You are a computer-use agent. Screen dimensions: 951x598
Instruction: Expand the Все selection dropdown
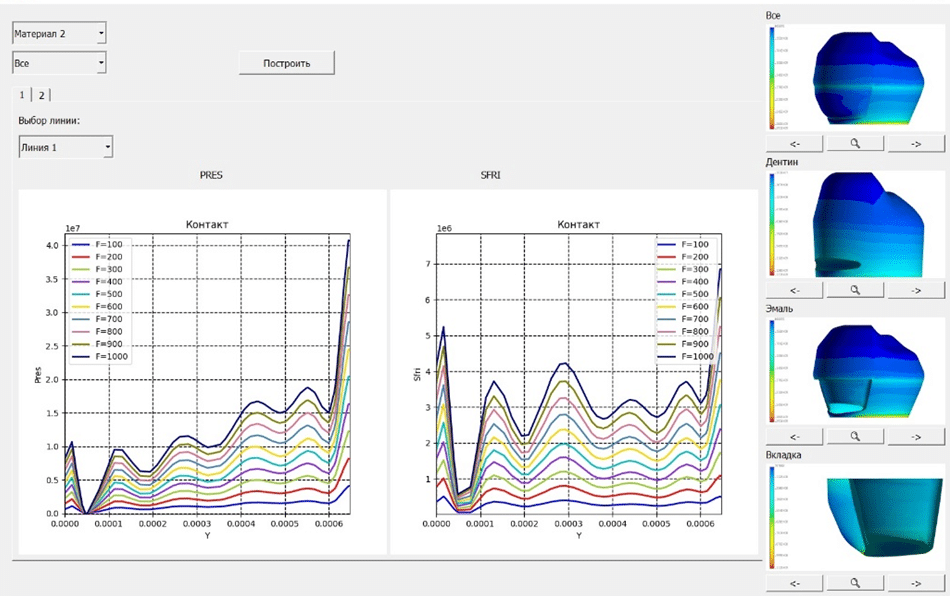click(59, 62)
